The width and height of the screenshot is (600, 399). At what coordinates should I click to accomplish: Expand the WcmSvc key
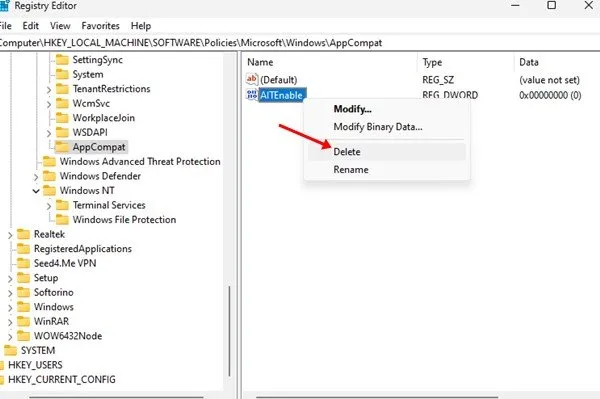[x=49, y=104]
